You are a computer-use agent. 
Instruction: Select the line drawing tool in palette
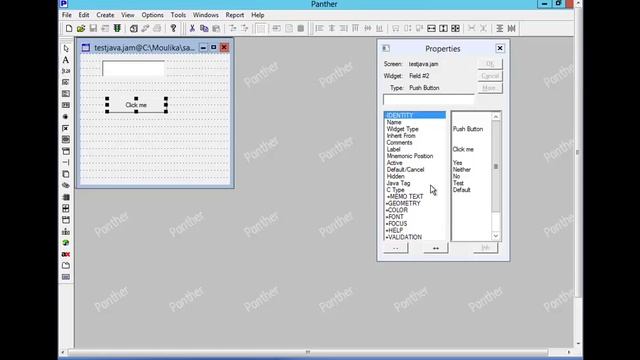click(x=66, y=162)
